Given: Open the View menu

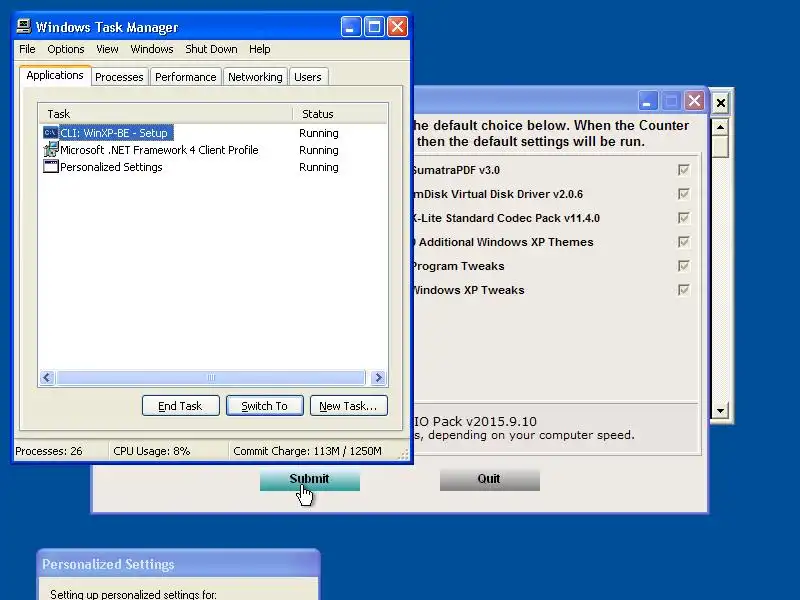Looking at the screenshot, I should click(107, 49).
